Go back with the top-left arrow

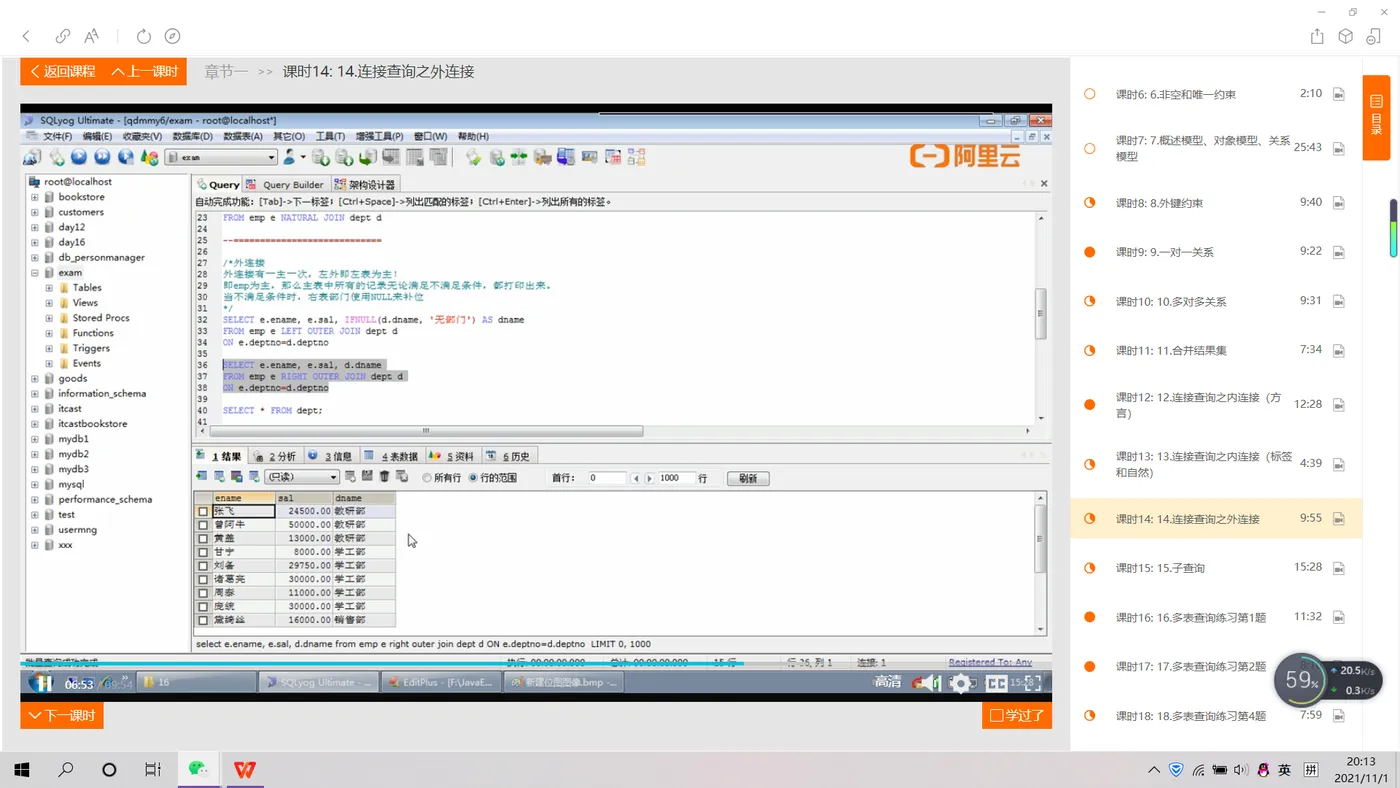point(26,36)
